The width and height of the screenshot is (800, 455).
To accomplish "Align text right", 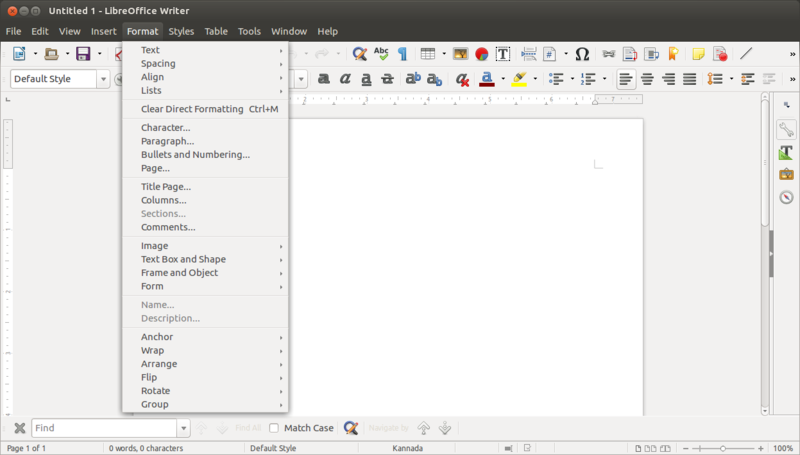I will [668, 79].
